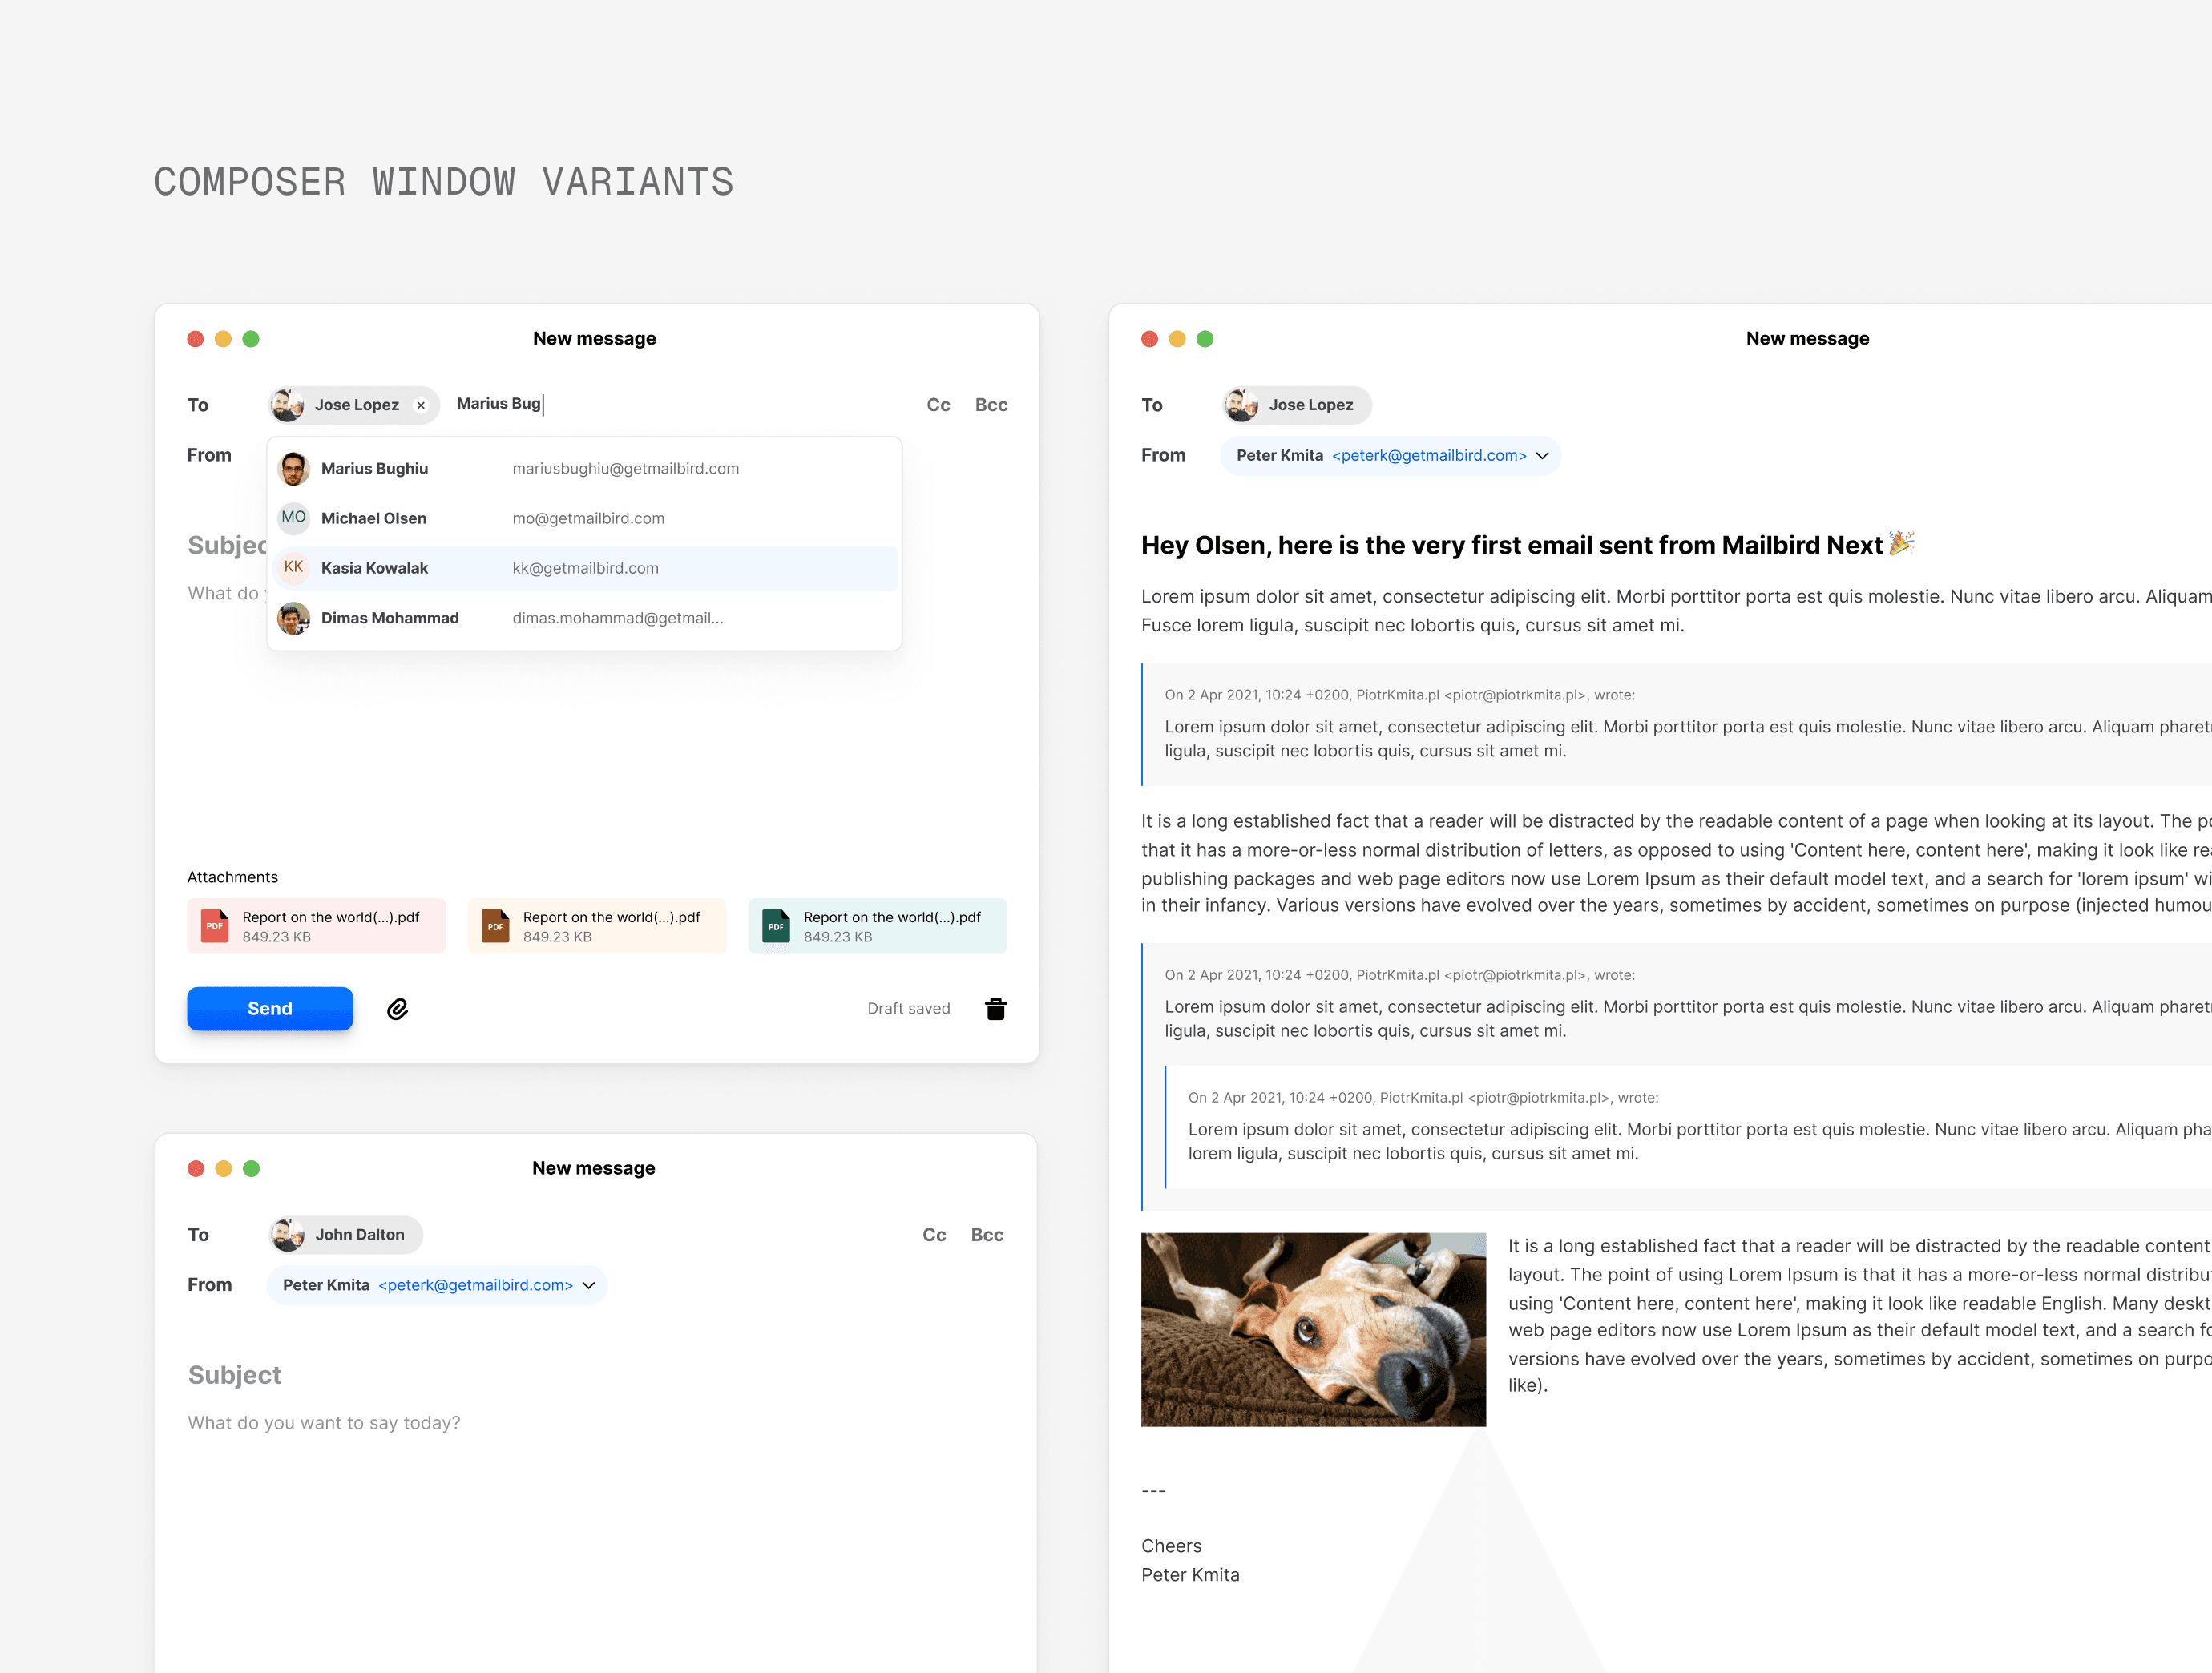Click the MO avatar for Michael Olsen
This screenshot has height=1673, width=2212.
pyautogui.click(x=293, y=518)
